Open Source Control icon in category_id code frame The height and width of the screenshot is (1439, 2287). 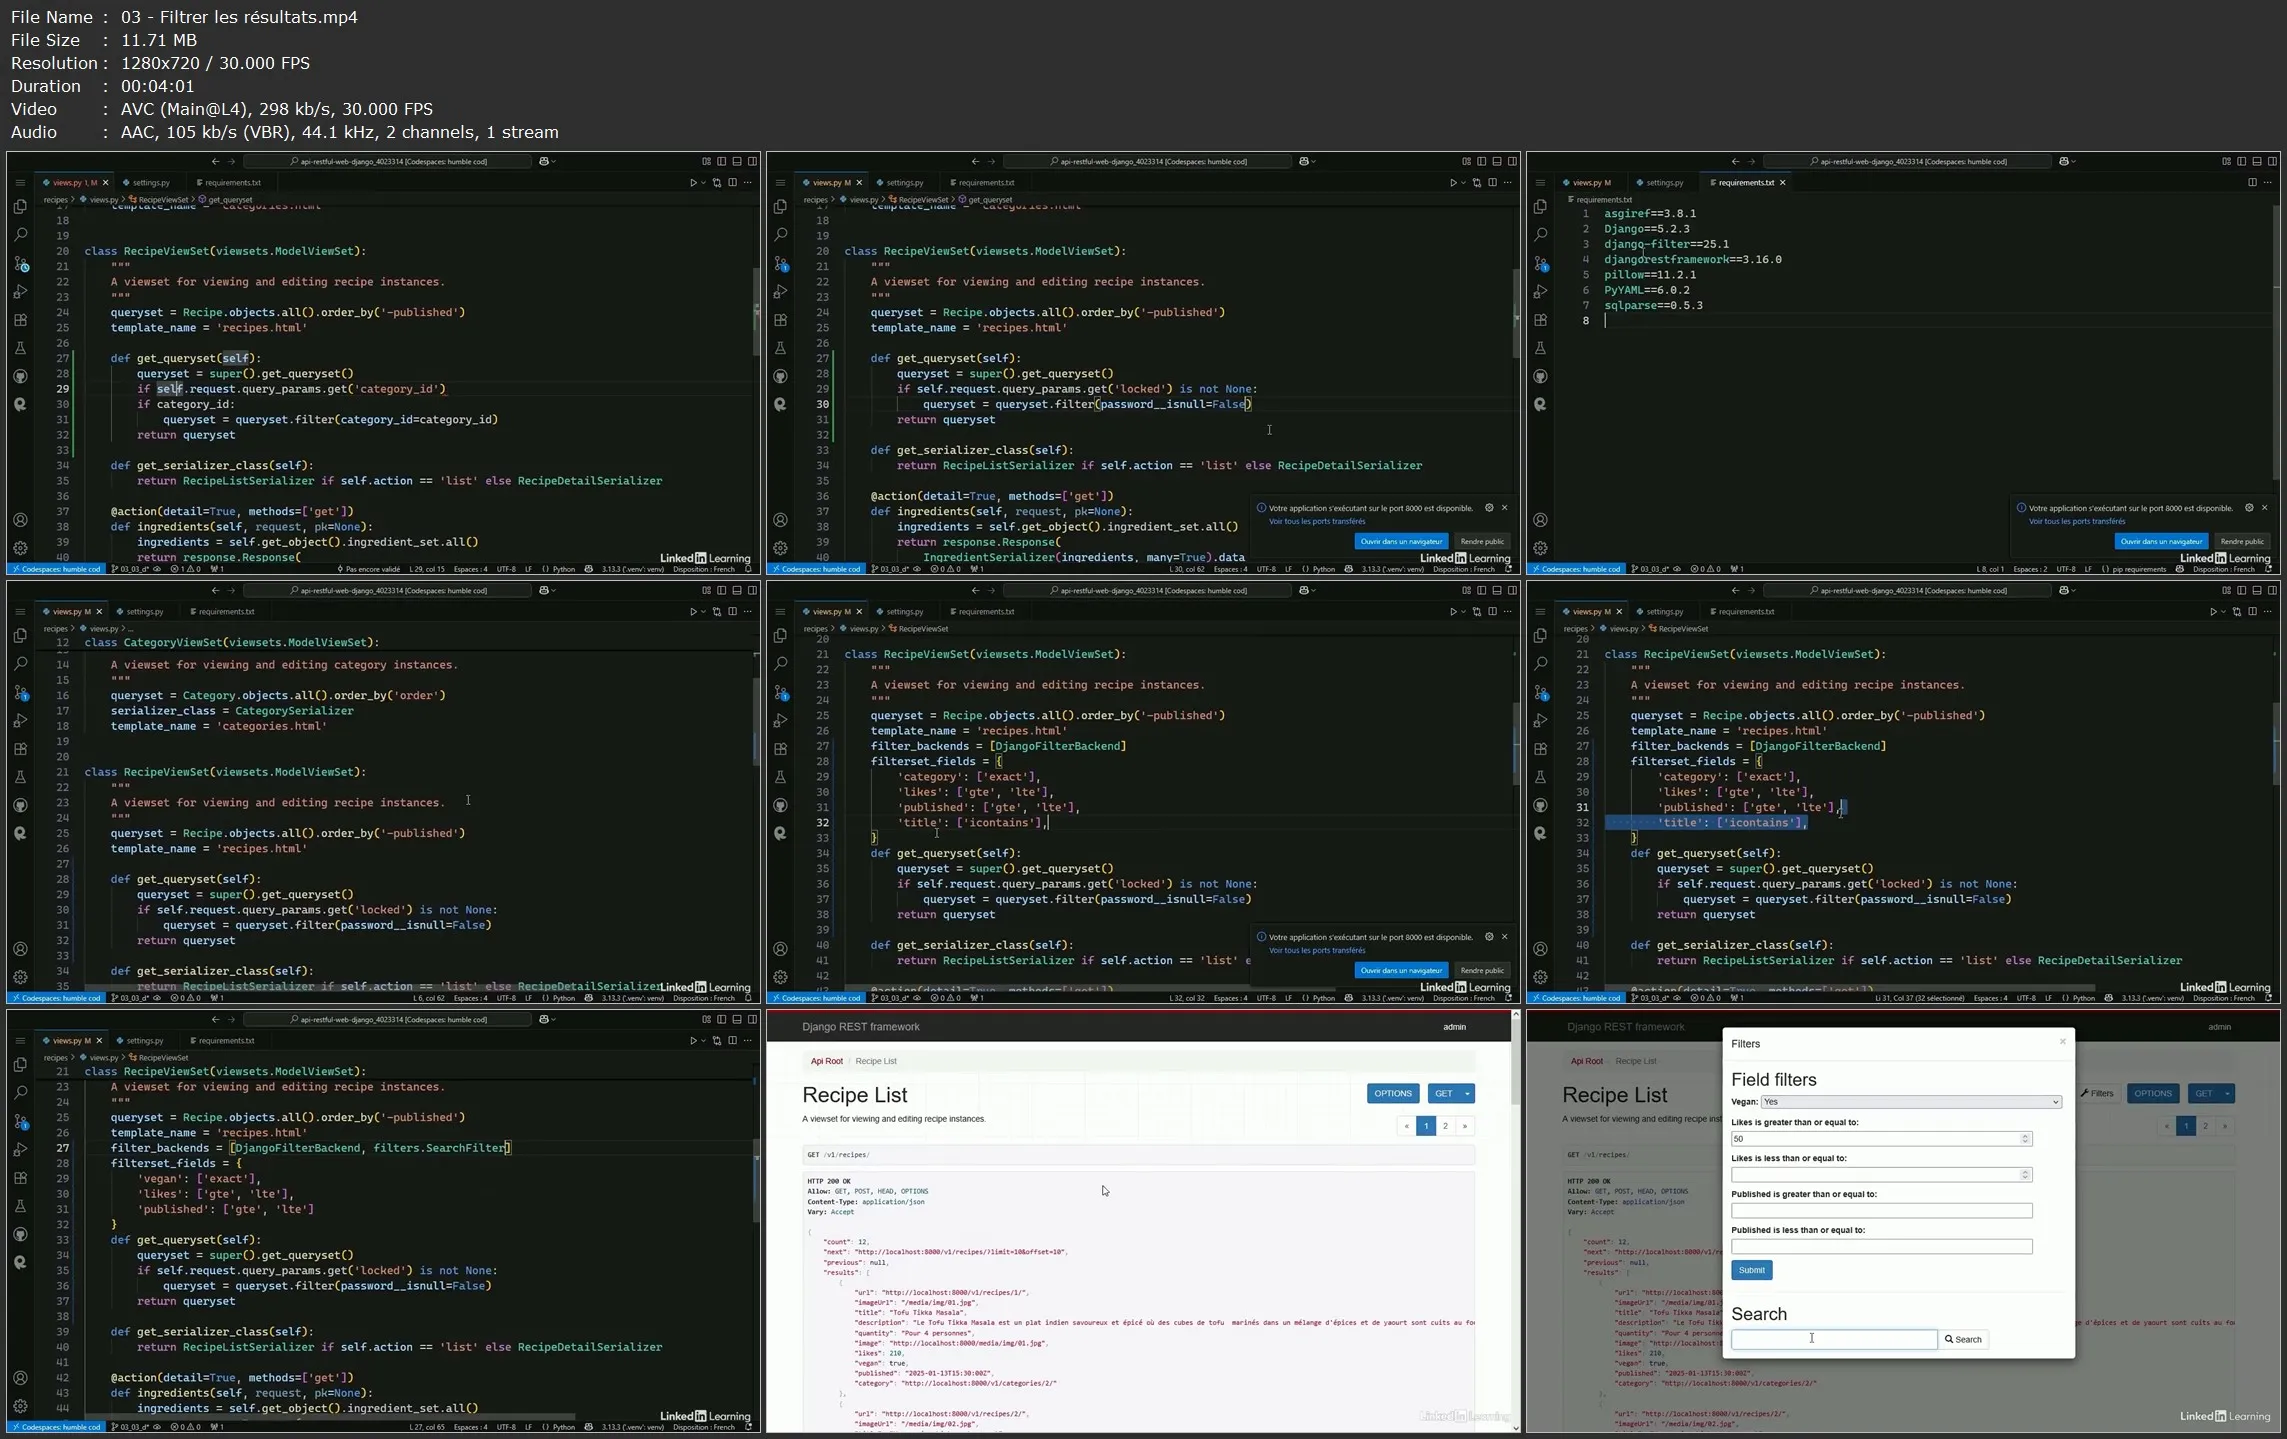click(x=20, y=264)
